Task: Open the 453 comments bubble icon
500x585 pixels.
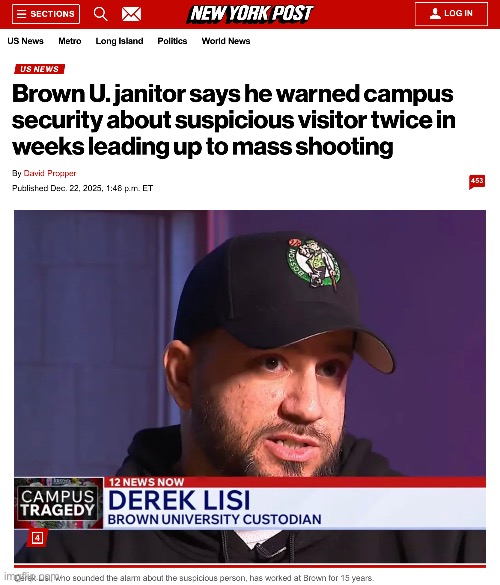Action: point(477,182)
